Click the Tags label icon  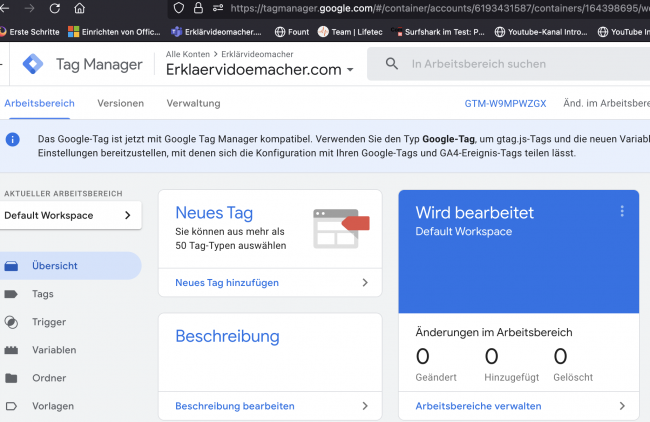pyautogui.click(x=11, y=294)
